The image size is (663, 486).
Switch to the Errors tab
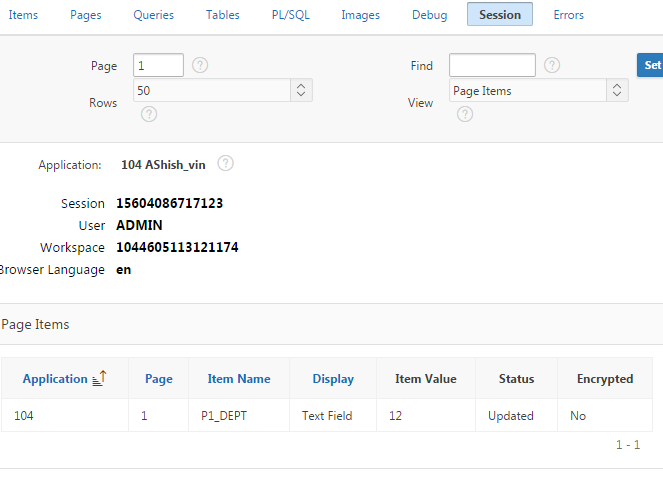(x=568, y=15)
